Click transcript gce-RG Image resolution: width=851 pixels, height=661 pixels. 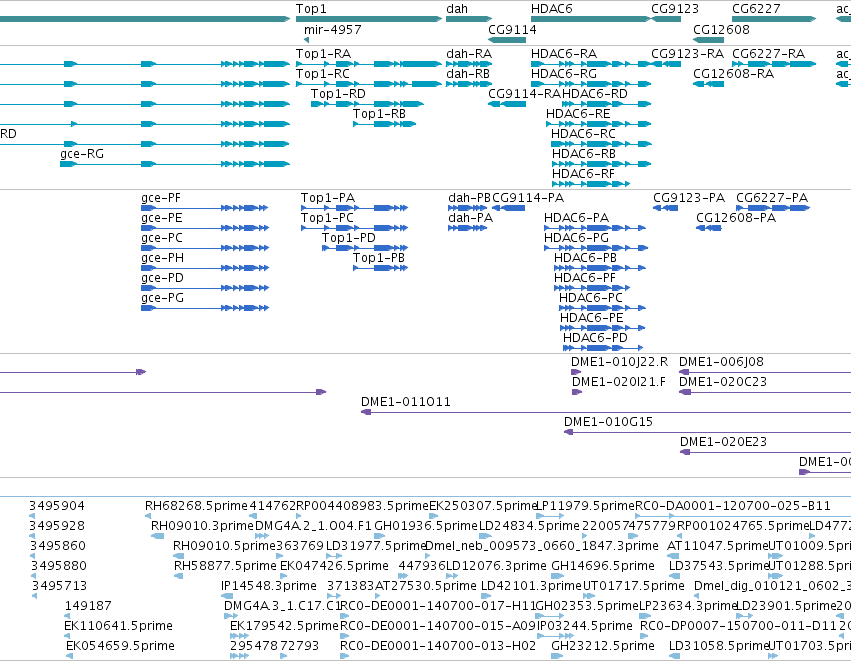pyautogui.click(x=175, y=164)
